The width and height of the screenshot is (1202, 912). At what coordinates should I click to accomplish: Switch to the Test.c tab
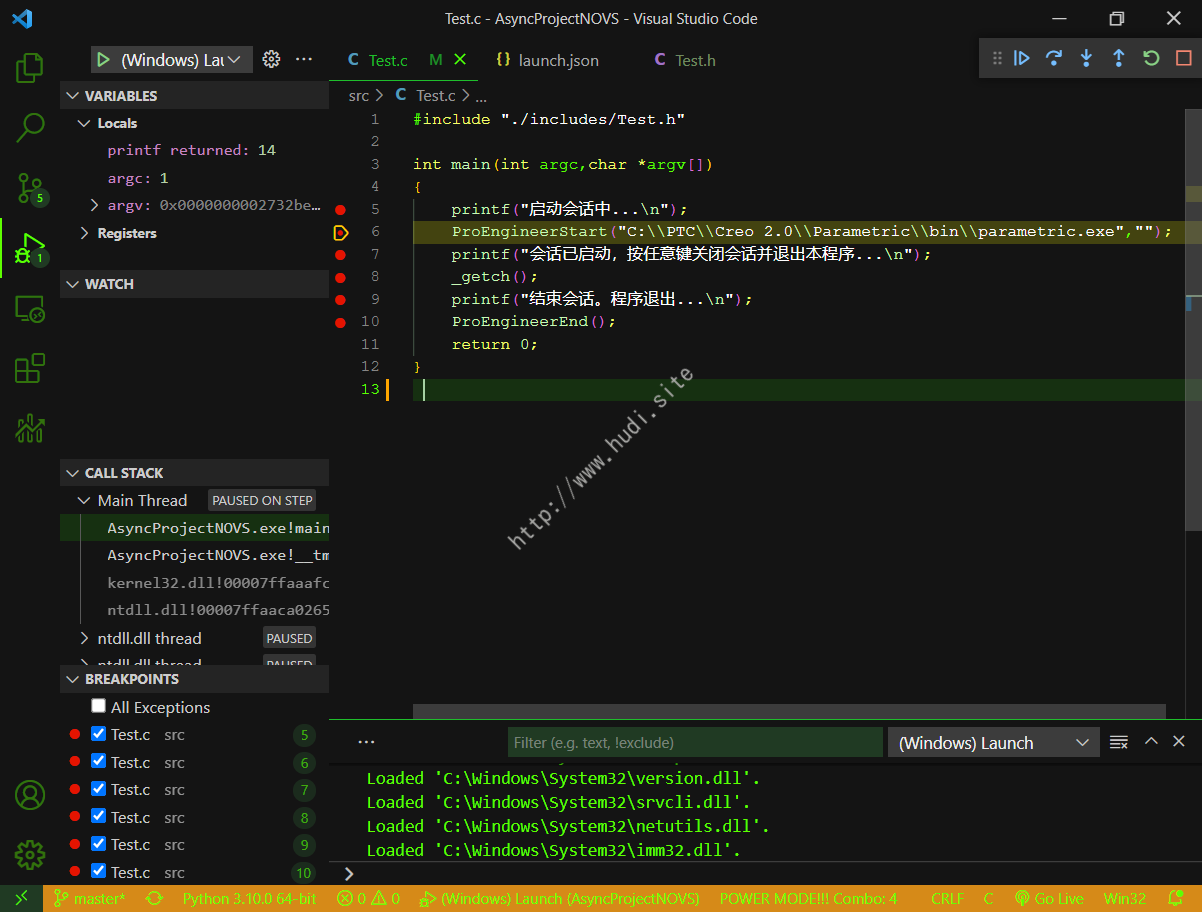[x=387, y=60]
